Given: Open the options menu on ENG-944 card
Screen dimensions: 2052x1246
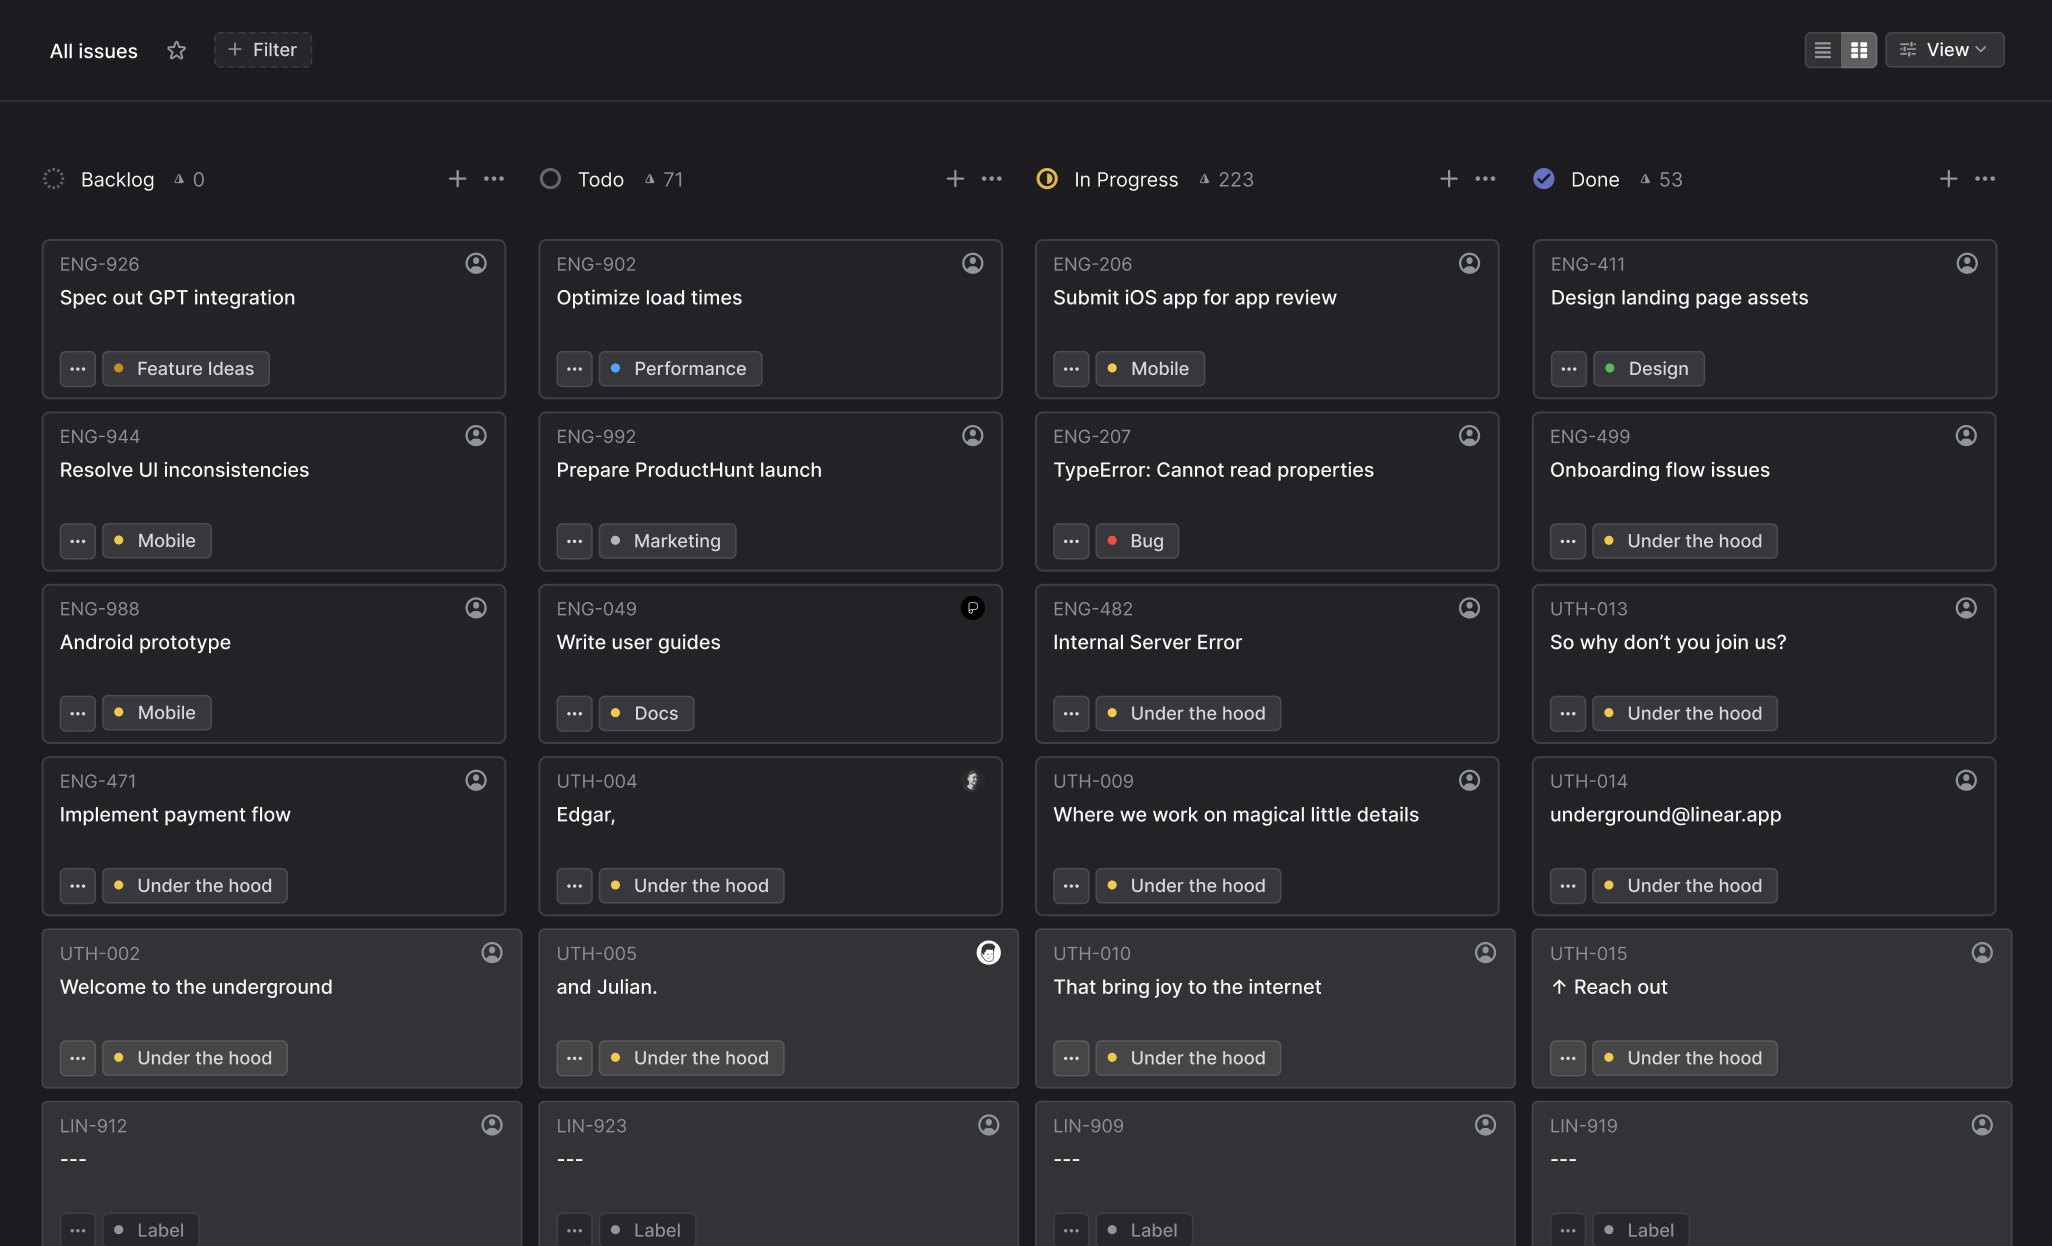Looking at the screenshot, I should [78, 540].
